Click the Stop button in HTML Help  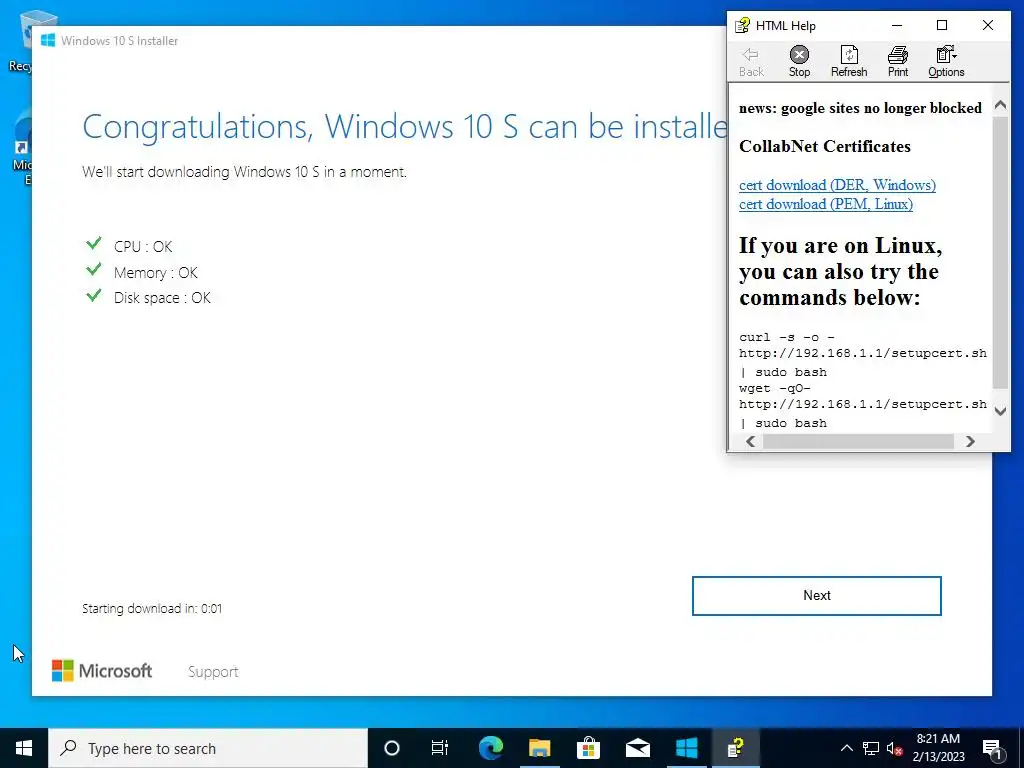(799, 62)
